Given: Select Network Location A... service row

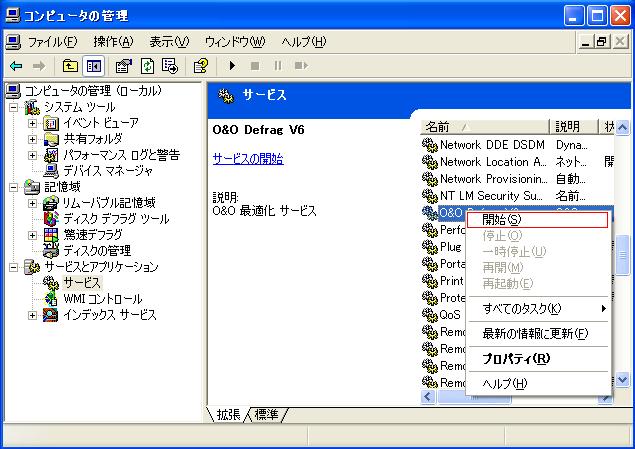Looking at the screenshot, I should point(517,162).
